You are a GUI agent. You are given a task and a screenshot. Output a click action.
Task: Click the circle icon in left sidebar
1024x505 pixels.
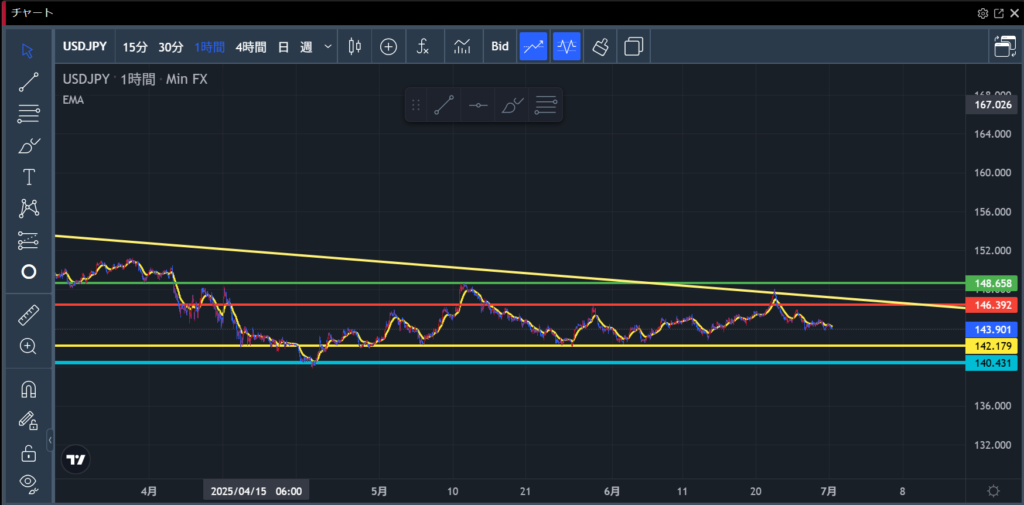click(x=28, y=272)
